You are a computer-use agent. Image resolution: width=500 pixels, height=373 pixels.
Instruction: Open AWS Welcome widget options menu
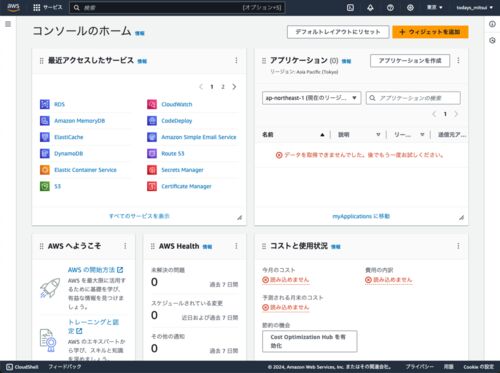(x=125, y=246)
